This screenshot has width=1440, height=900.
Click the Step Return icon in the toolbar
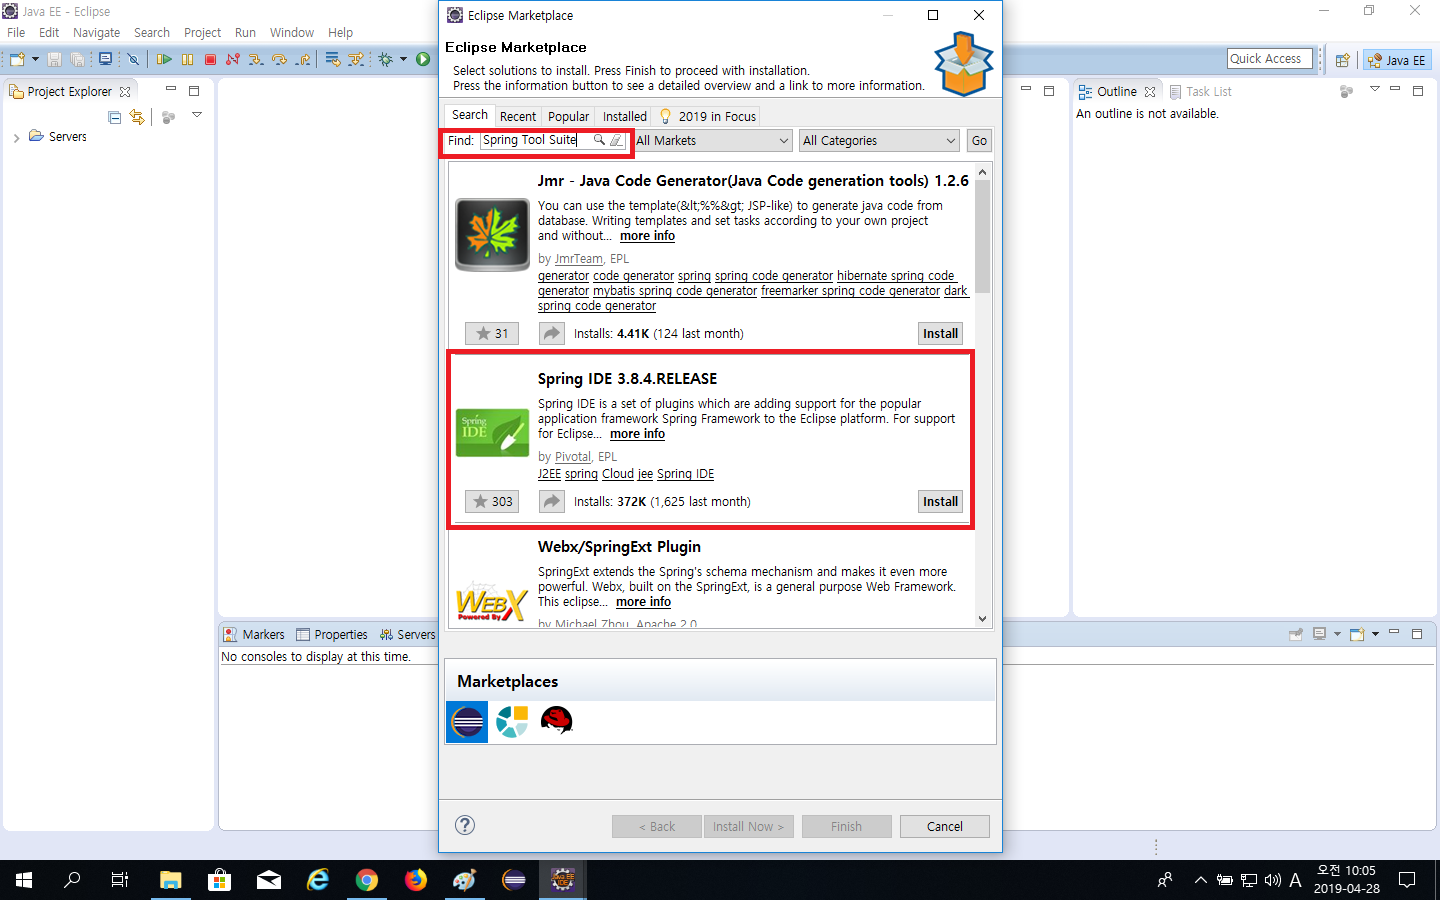(303, 59)
